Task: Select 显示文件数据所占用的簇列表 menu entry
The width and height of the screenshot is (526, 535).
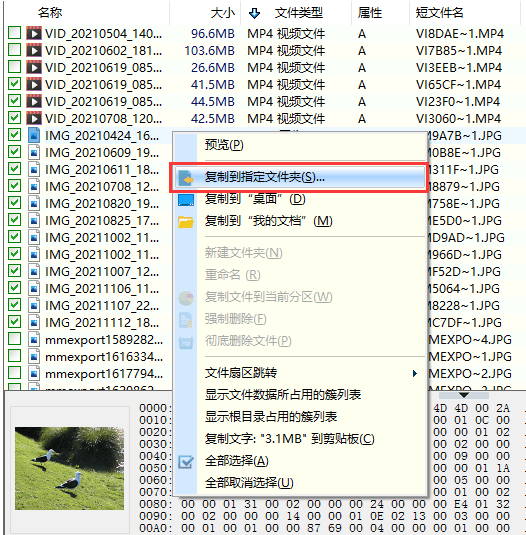Action: [300, 395]
